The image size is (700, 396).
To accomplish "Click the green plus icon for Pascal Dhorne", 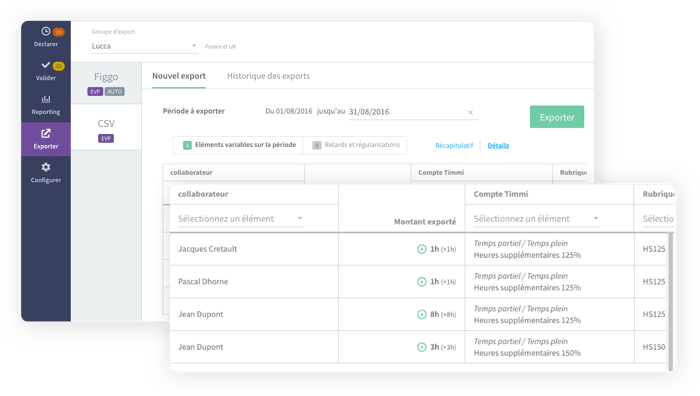I will 421,282.
